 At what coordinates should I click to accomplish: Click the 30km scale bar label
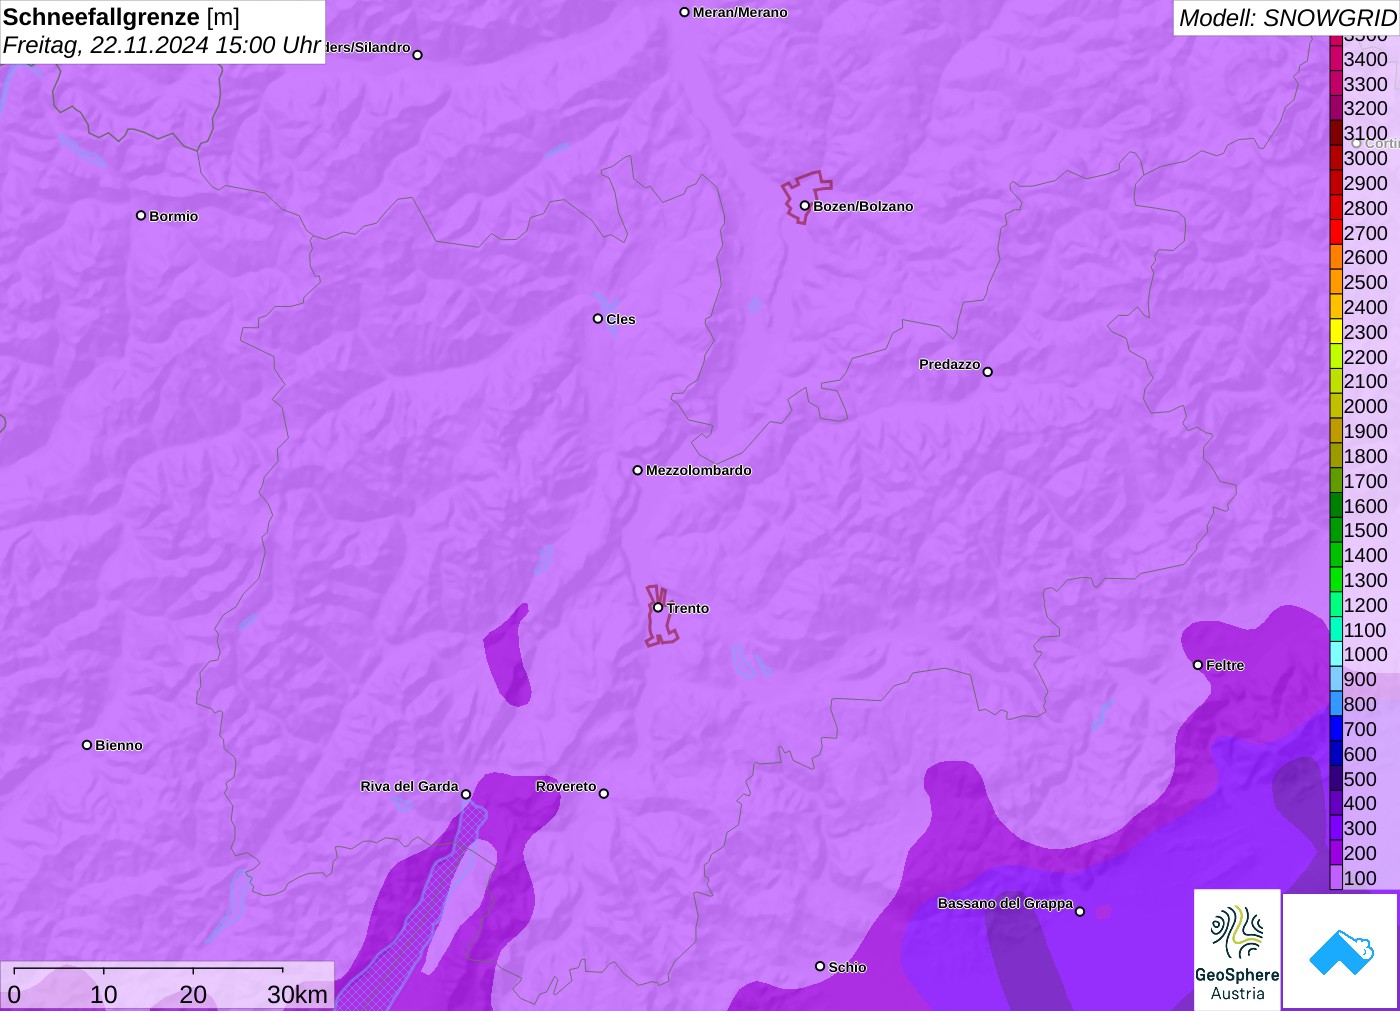pos(298,995)
